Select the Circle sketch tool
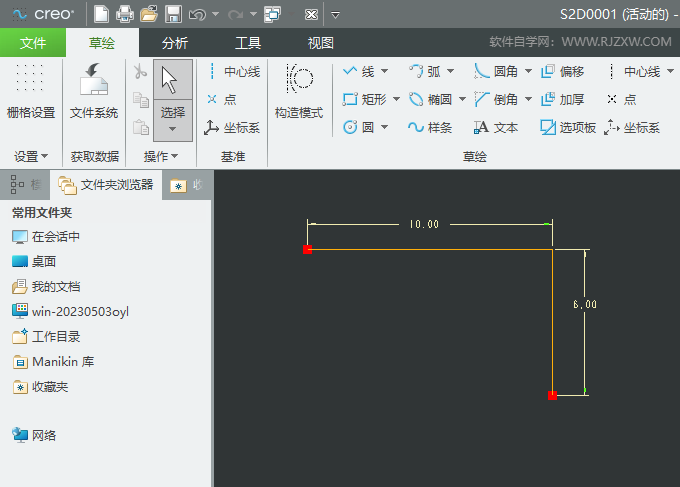This screenshot has width=680, height=487. pos(359,127)
